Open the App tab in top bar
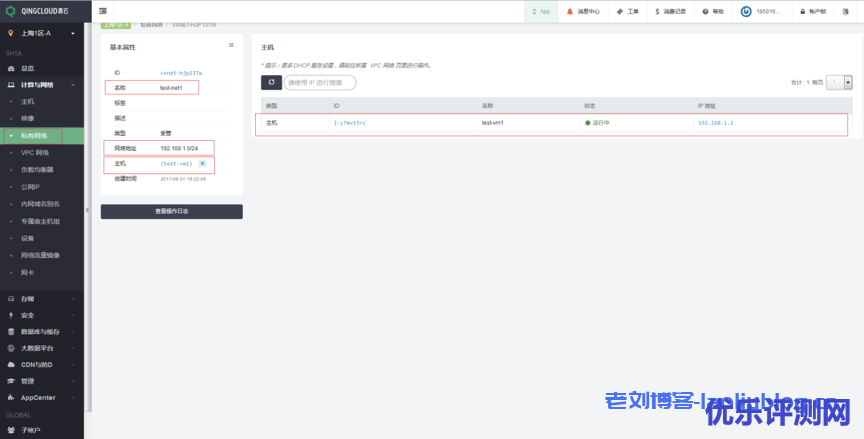The width and height of the screenshot is (864, 439). pos(541,12)
